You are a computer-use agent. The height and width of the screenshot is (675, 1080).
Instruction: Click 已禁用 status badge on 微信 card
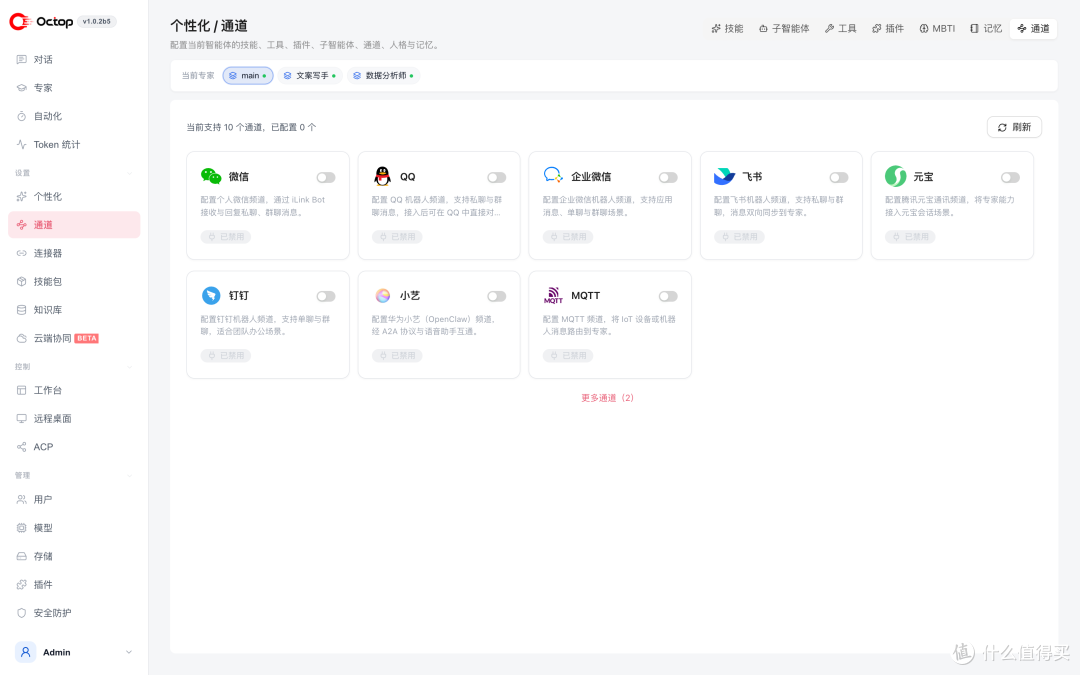226,236
